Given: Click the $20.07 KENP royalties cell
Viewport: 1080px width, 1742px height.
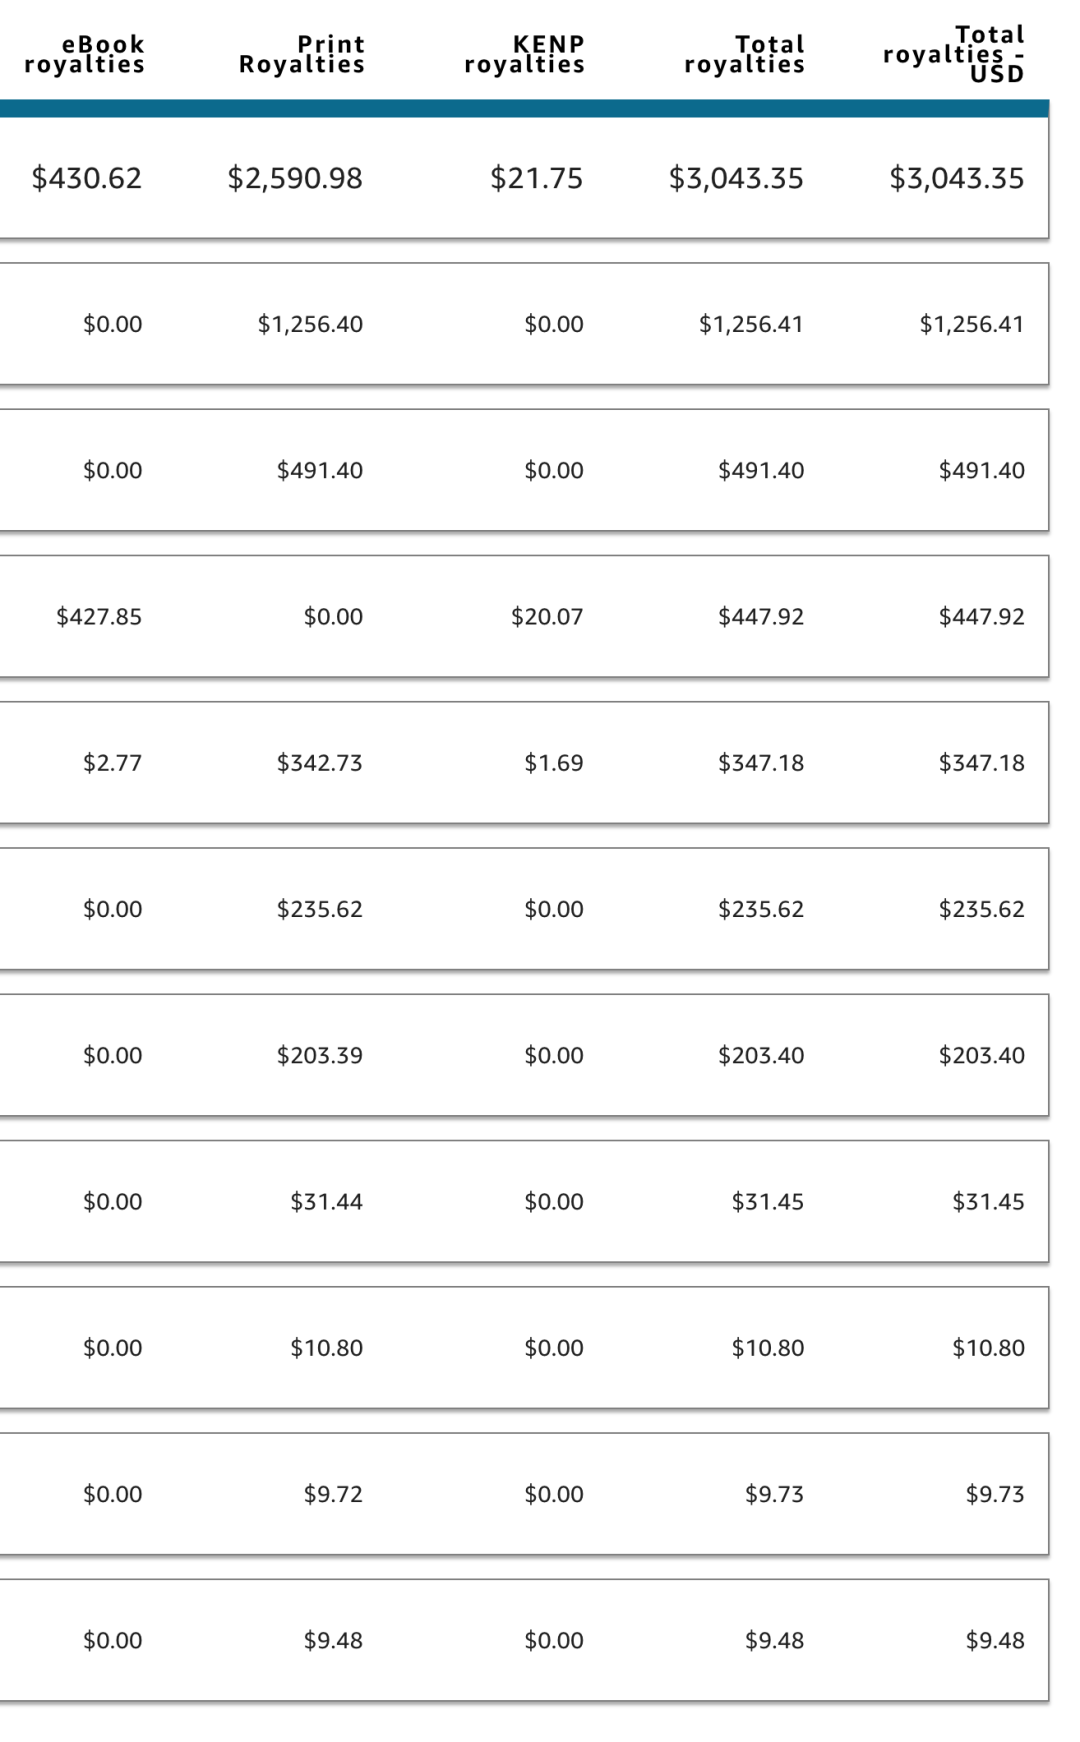Looking at the screenshot, I should click(547, 617).
